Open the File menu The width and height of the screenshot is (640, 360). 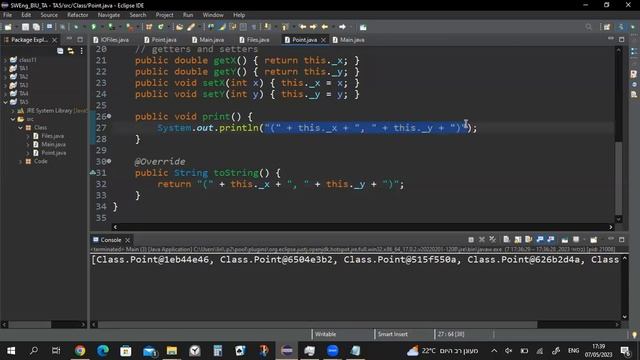[x=7, y=15]
